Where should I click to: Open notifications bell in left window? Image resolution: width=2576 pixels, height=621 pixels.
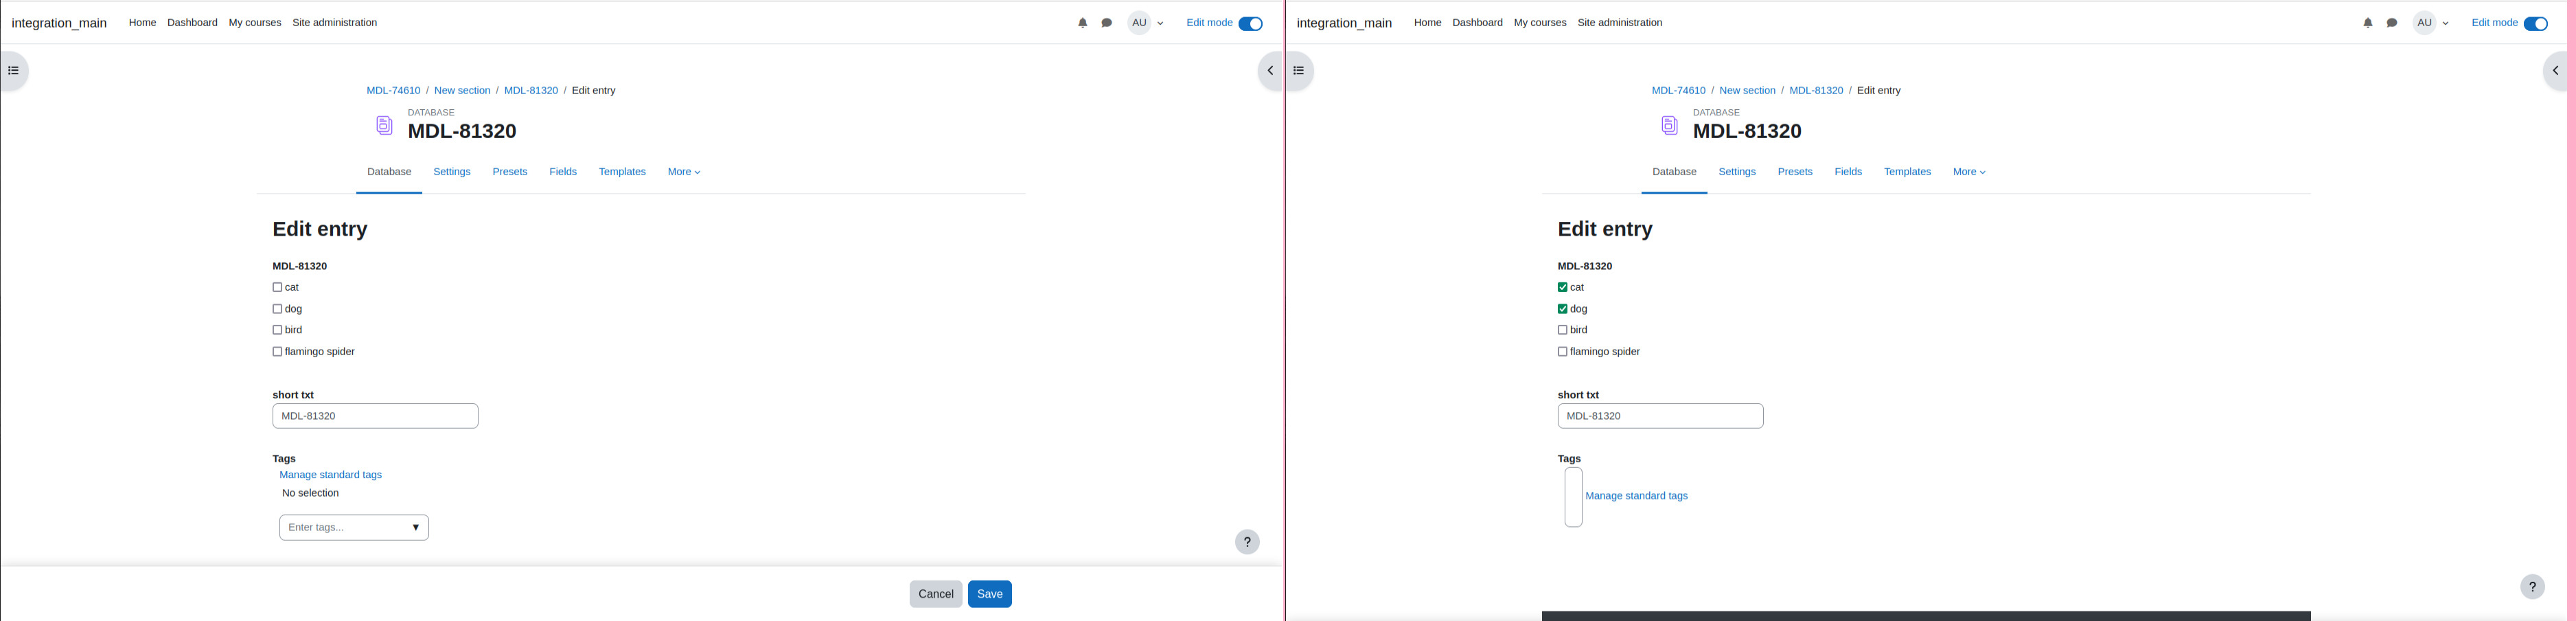pyautogui.click(x=1082, y=23)
